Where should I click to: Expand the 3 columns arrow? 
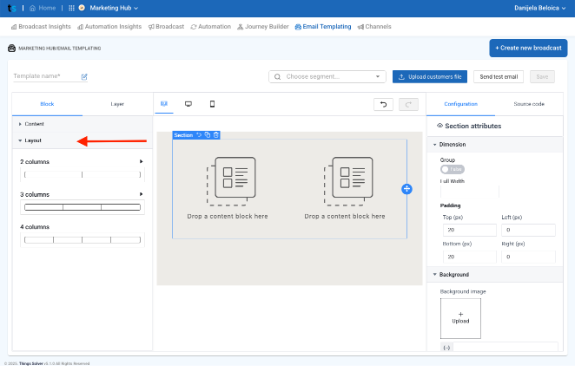[x=141, y=194]
